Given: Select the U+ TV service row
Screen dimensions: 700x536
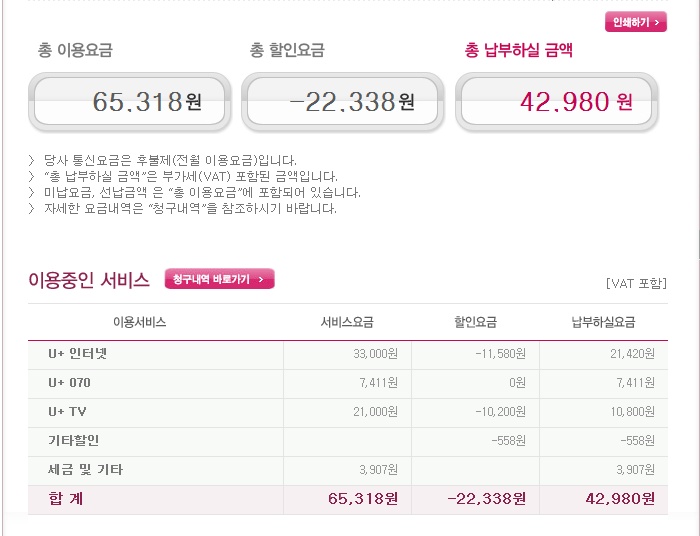Looking at the screenshot, I should coord(348,413).
